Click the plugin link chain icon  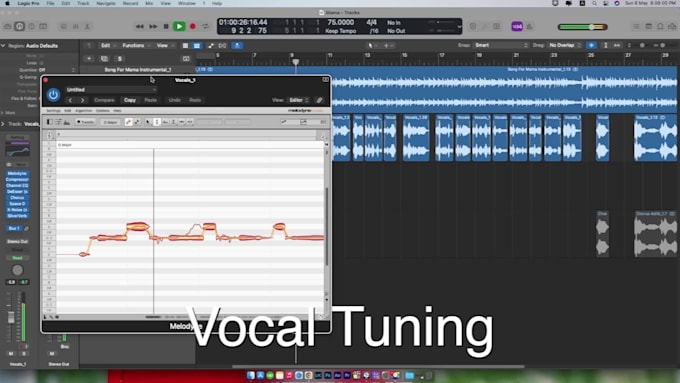pyautogui.click(x=320, y=100)
